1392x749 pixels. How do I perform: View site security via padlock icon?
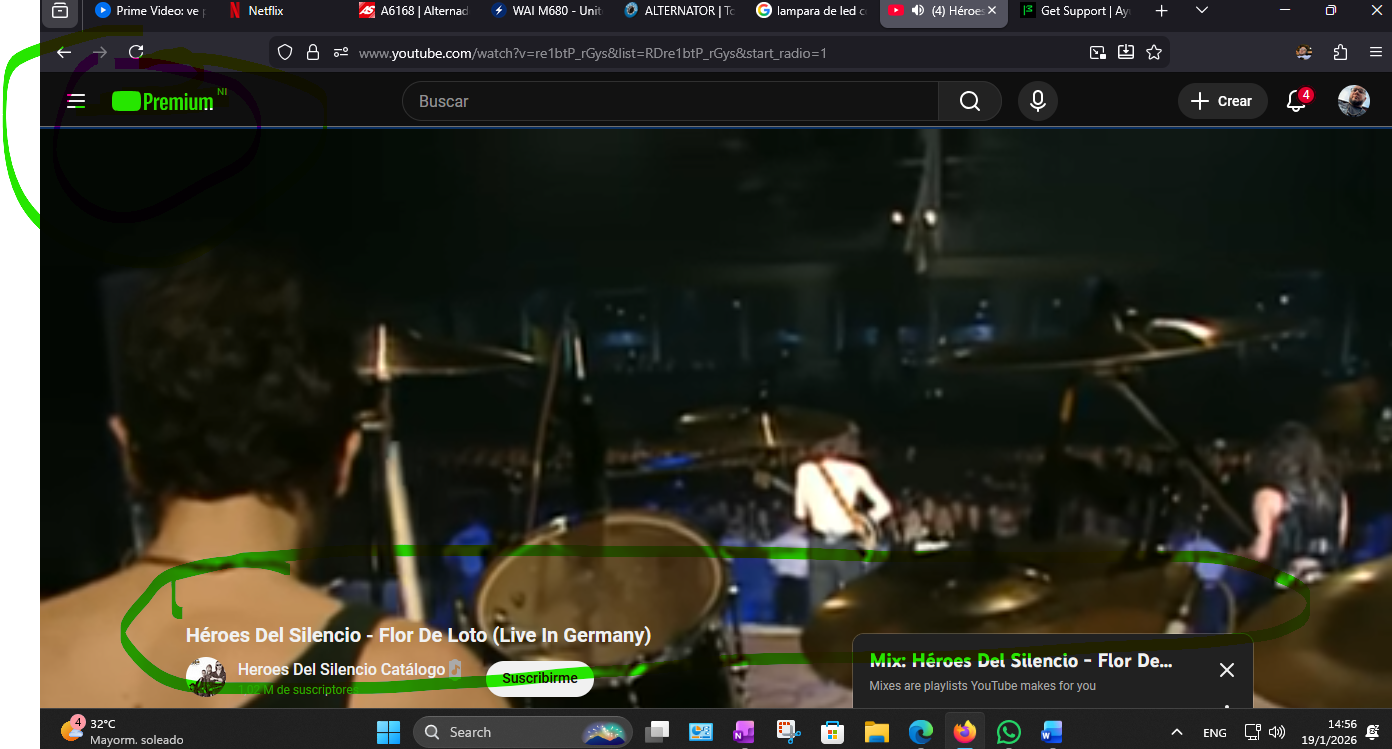(313, 52)
